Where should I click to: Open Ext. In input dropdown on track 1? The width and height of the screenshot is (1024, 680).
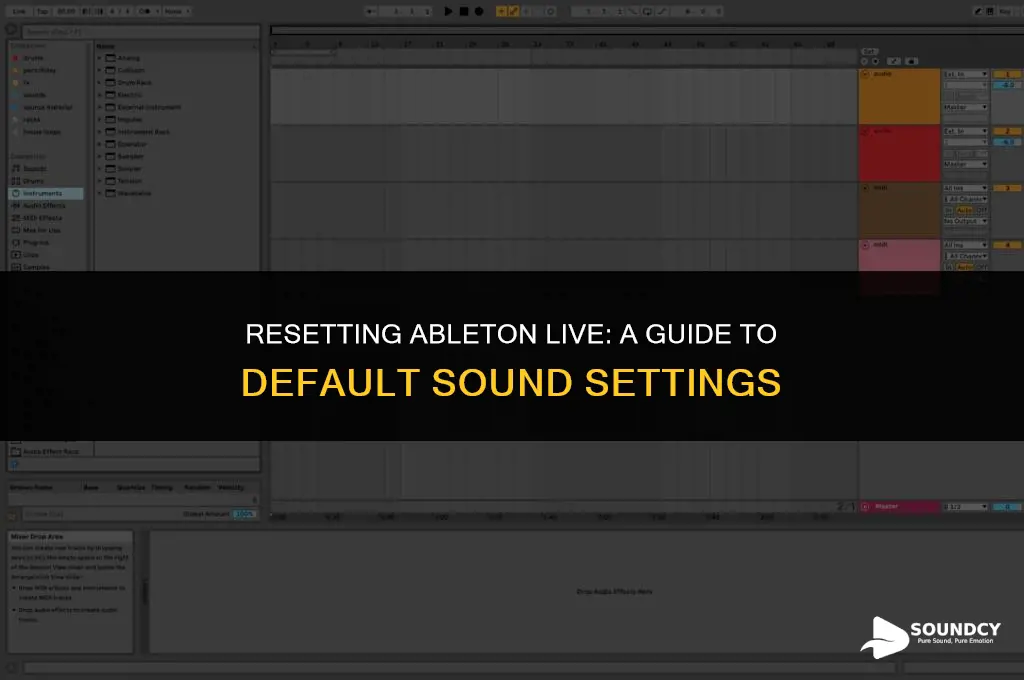(965, 74)
